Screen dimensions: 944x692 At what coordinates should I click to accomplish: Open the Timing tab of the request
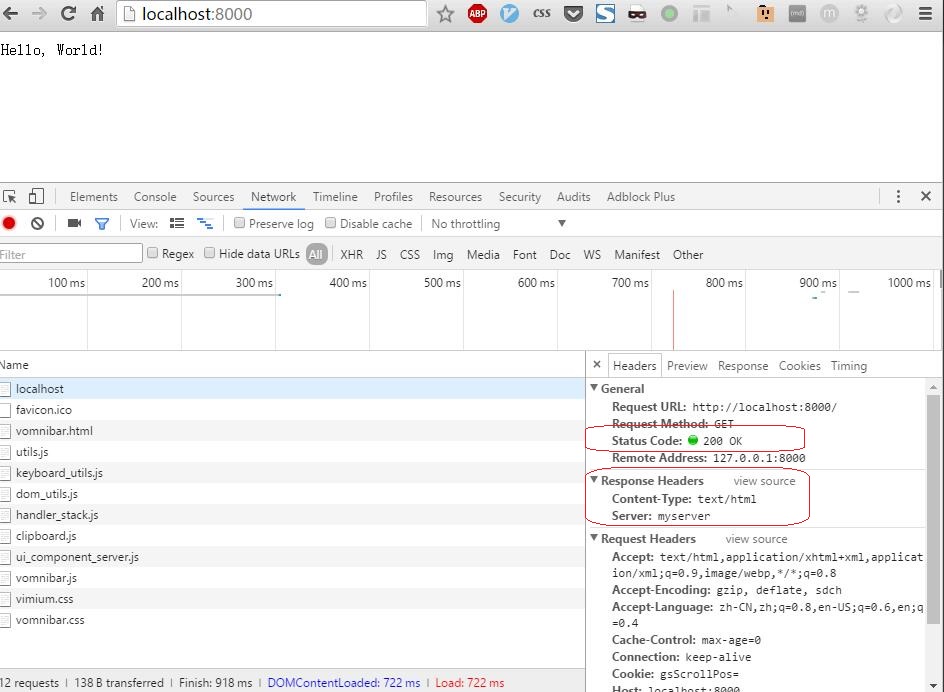tap(848, 366)
